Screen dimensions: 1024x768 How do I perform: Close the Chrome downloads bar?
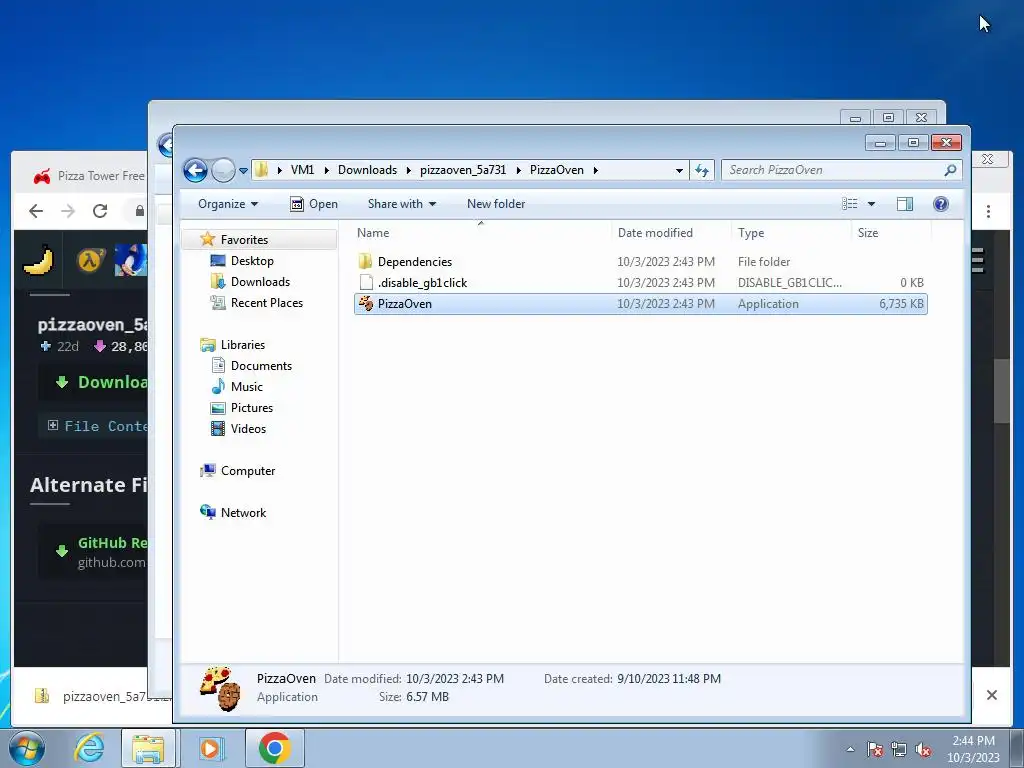(991, 695)
